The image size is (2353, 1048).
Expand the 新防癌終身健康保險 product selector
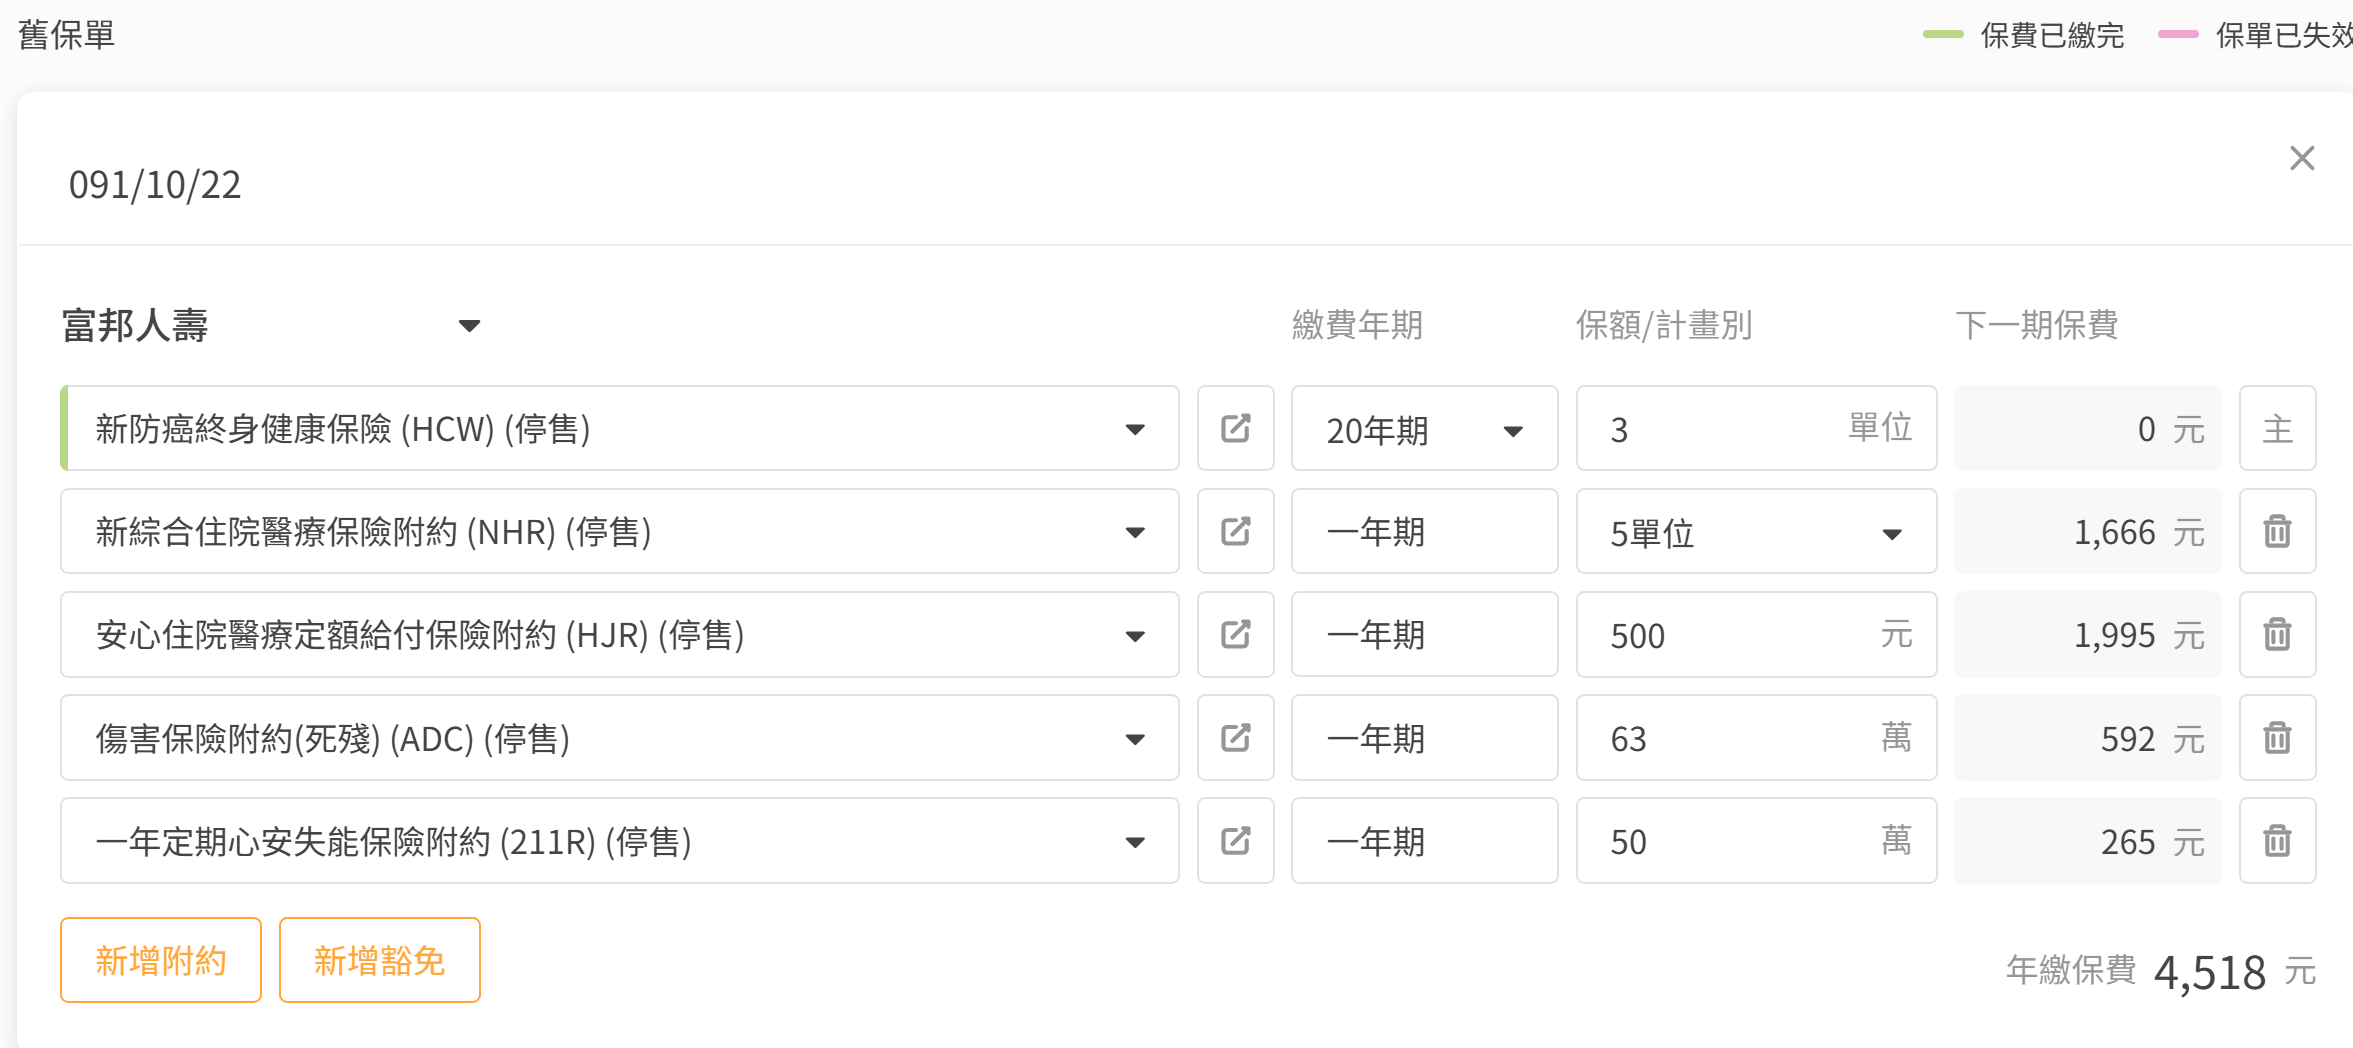click(x=1134, y=430)
